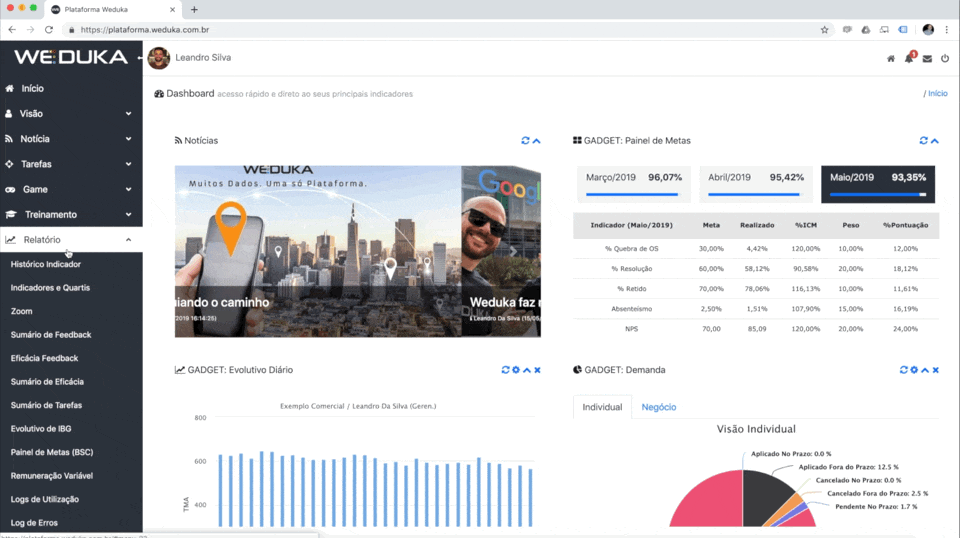Switch to Individual demand tab
Viewport: 960px width, 538px height.
click(602, 407)
